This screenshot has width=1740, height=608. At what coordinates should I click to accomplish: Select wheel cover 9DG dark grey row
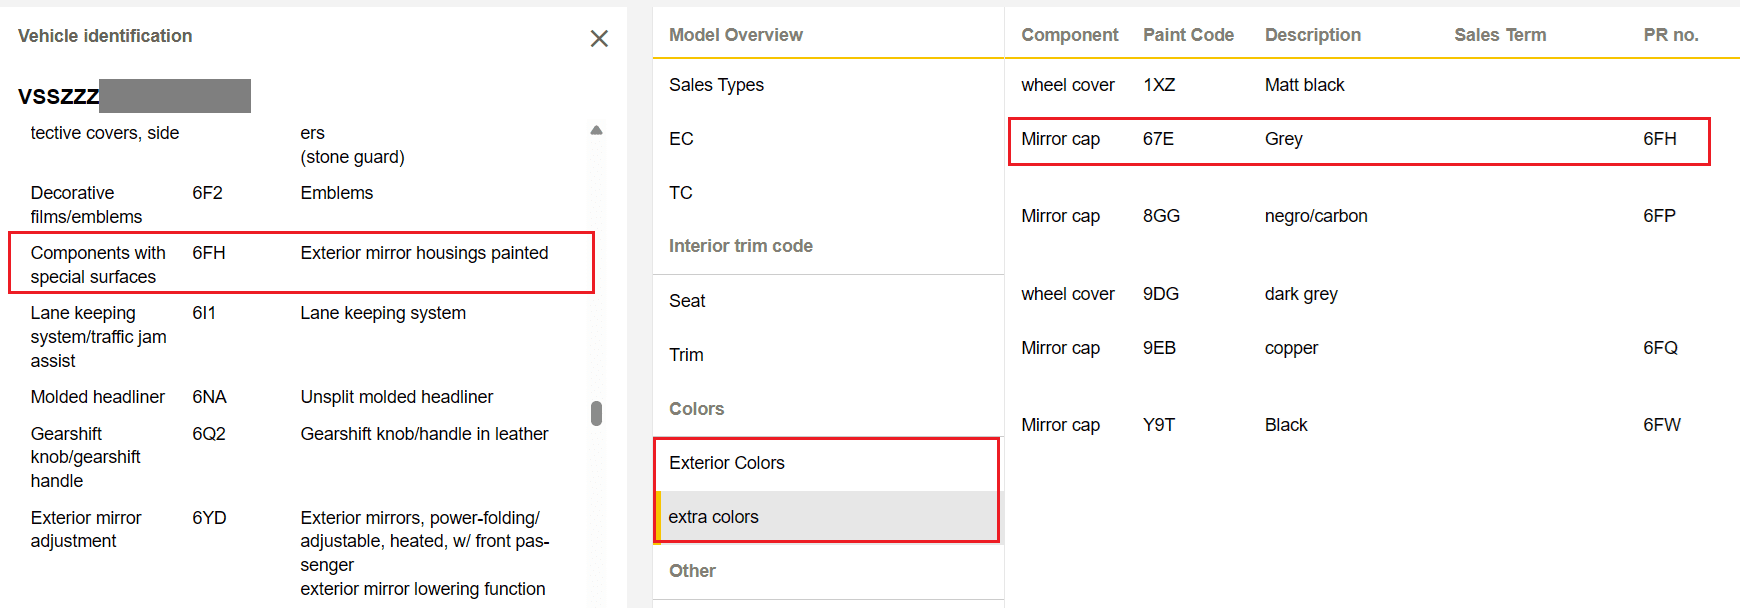1358,294
